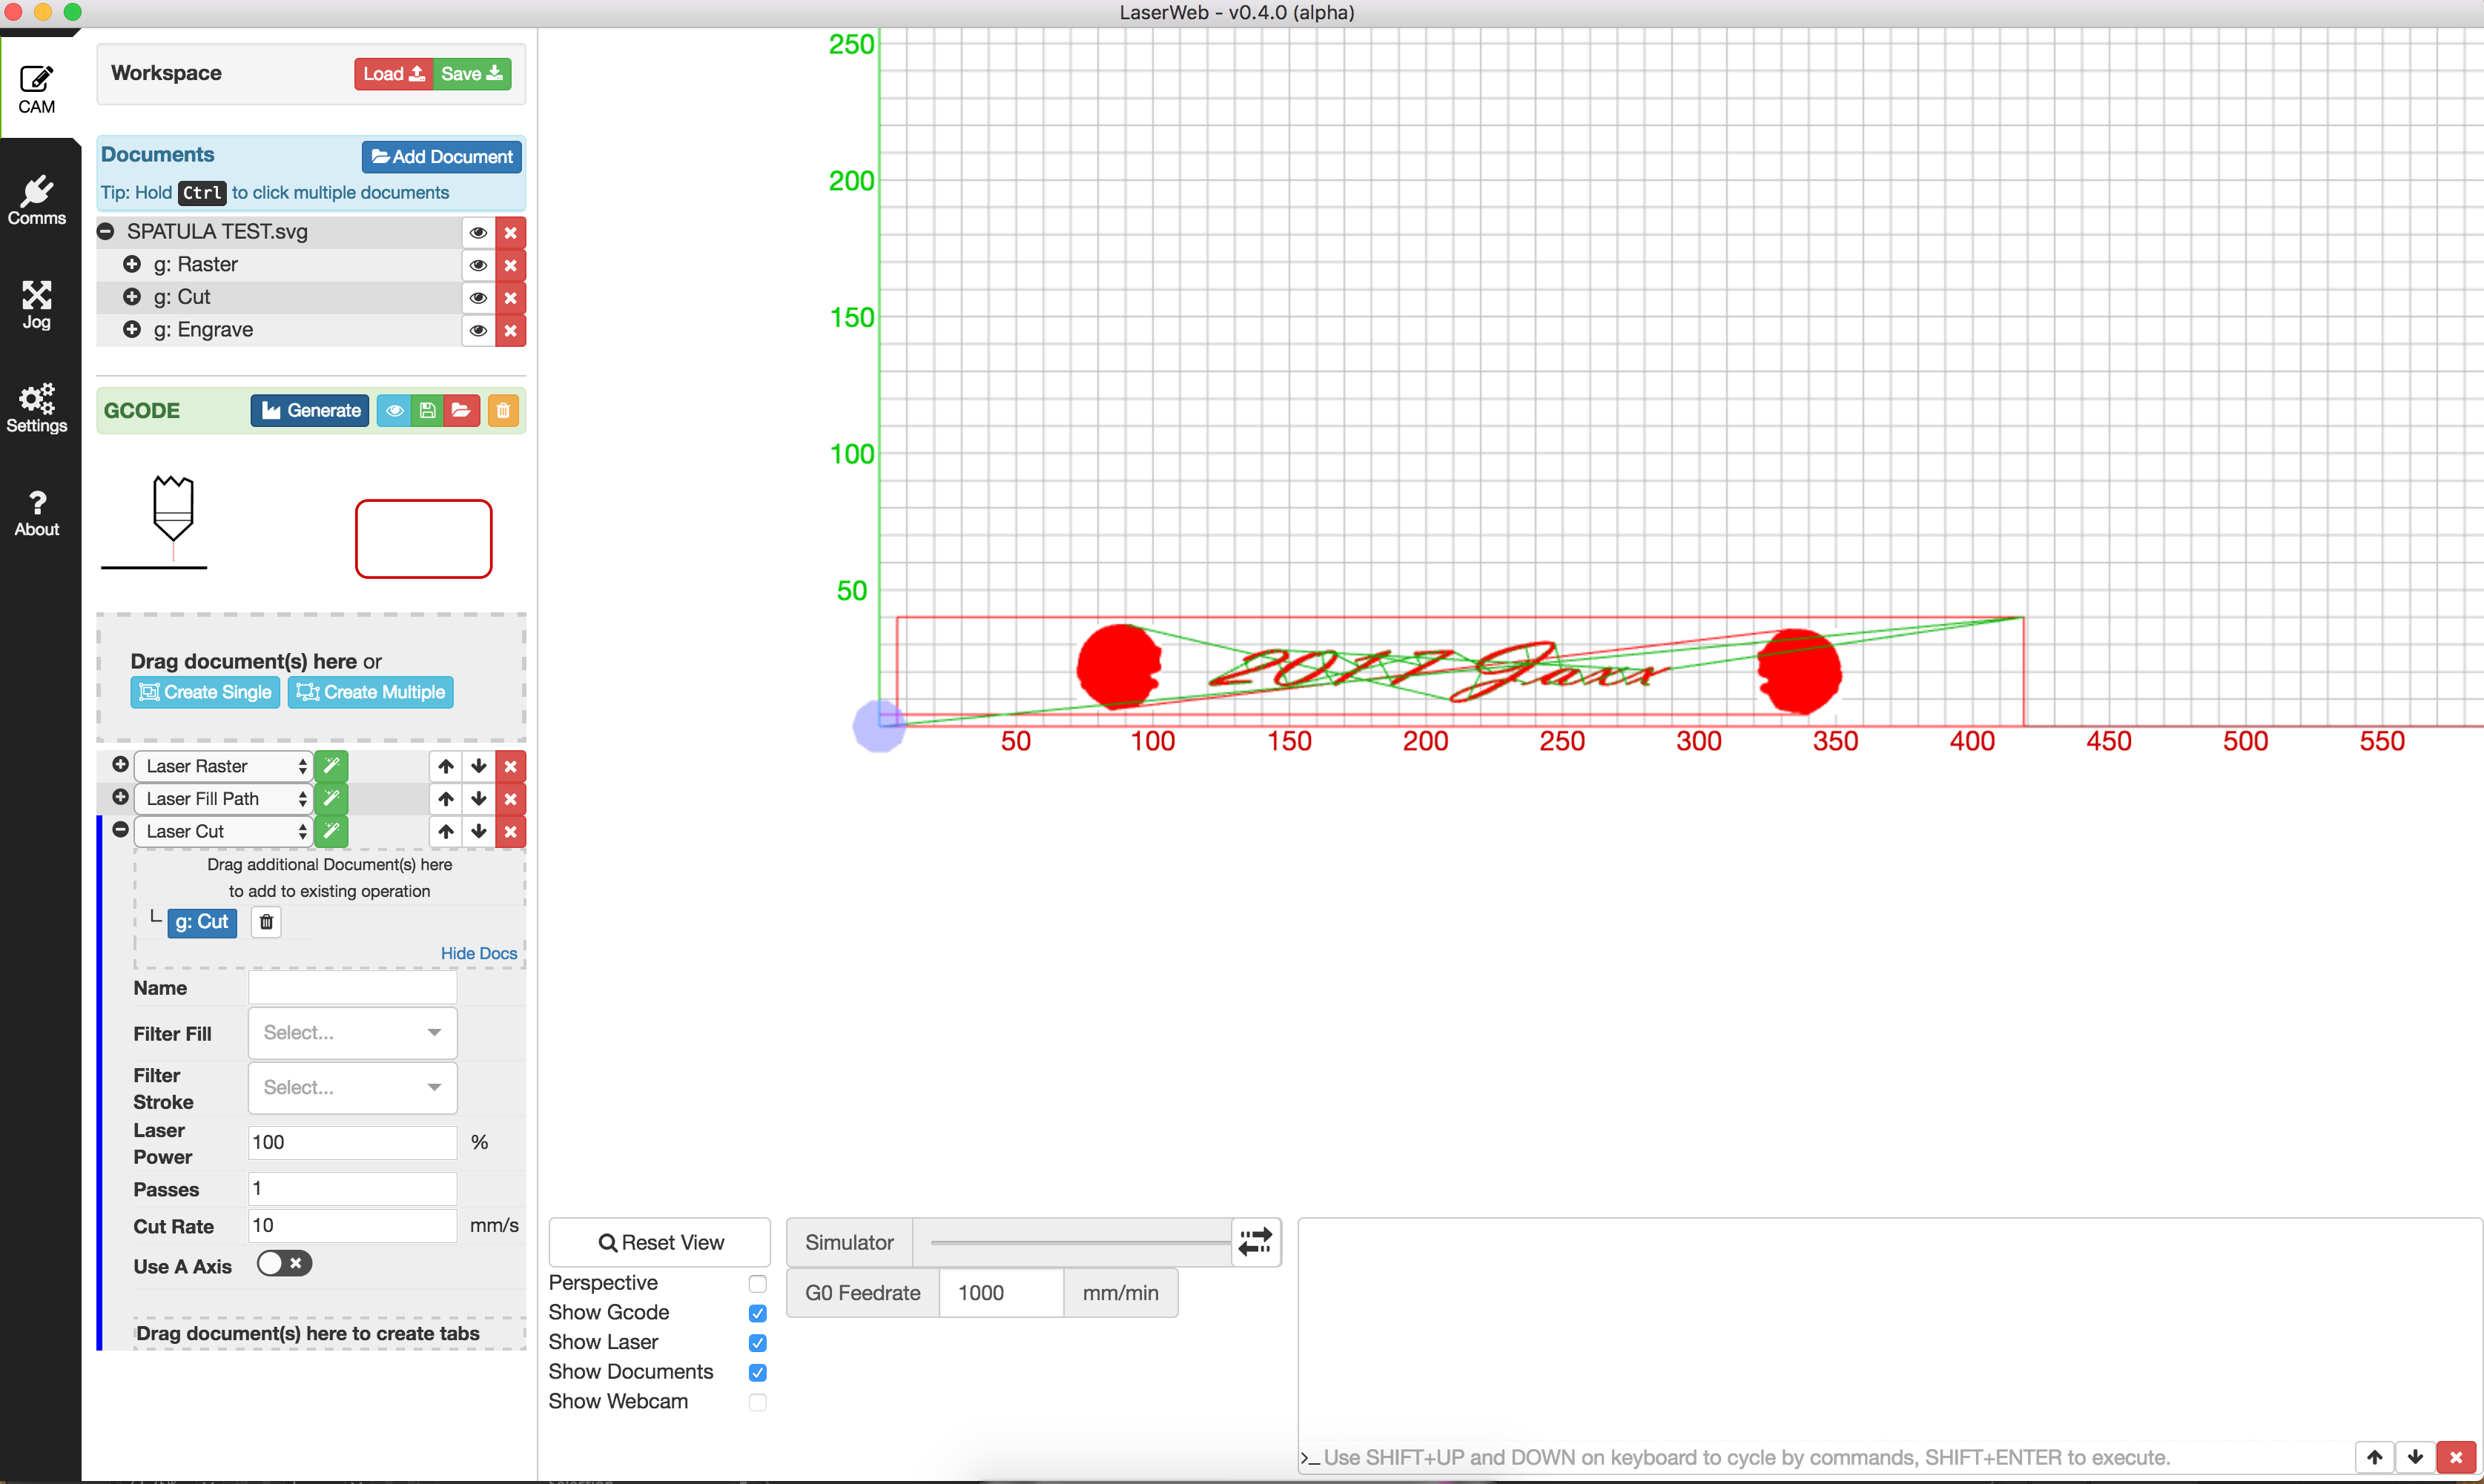Viewport: 2484px width, 1484px height.
Task: Uncheck the Show Gcode checkbox
Action: [758, 1314]
